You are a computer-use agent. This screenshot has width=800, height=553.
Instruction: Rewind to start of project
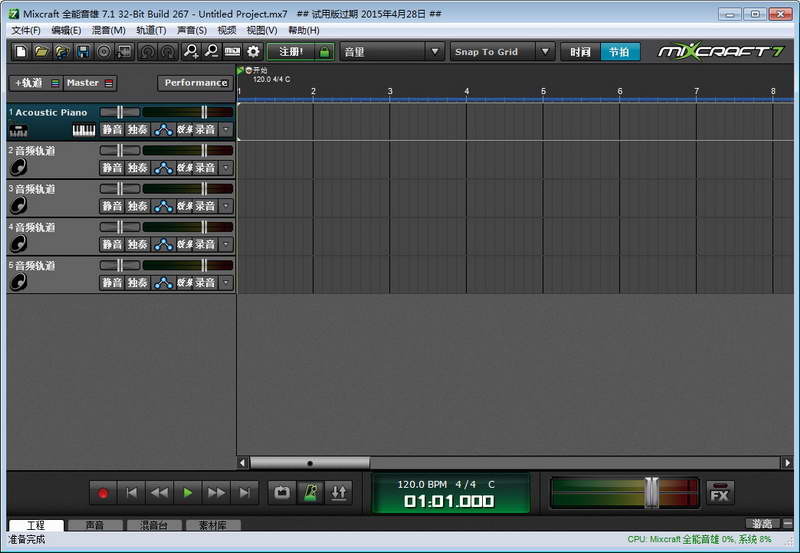[x=131, y=493]
